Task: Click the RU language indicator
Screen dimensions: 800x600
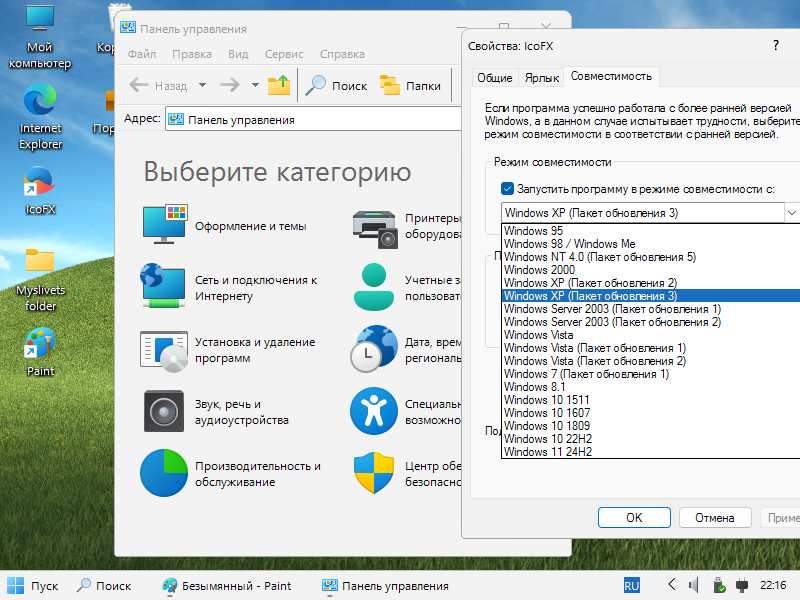Action: click(x=632, y=586)
